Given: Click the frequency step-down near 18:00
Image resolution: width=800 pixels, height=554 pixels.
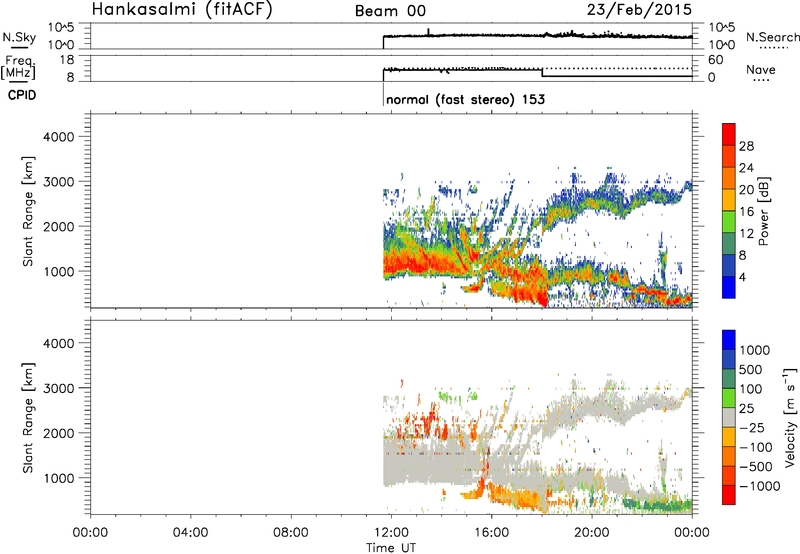Looking at the screenshot, I should pyautogui.click(x=542, y=72).
